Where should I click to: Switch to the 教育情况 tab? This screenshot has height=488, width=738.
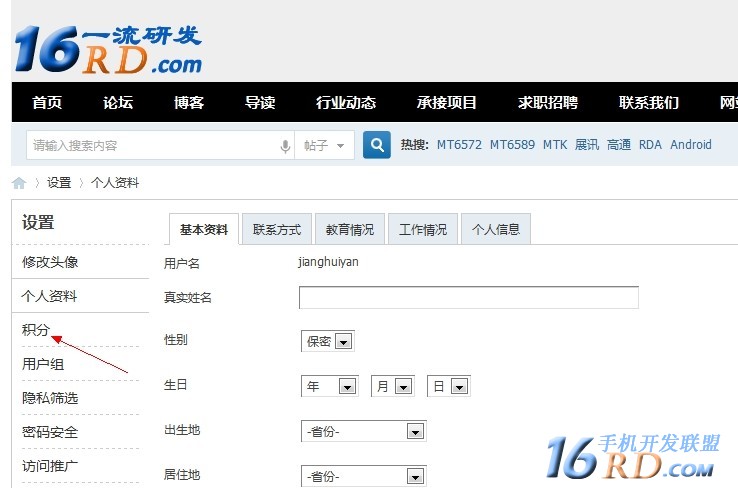[x=350, y=229]
